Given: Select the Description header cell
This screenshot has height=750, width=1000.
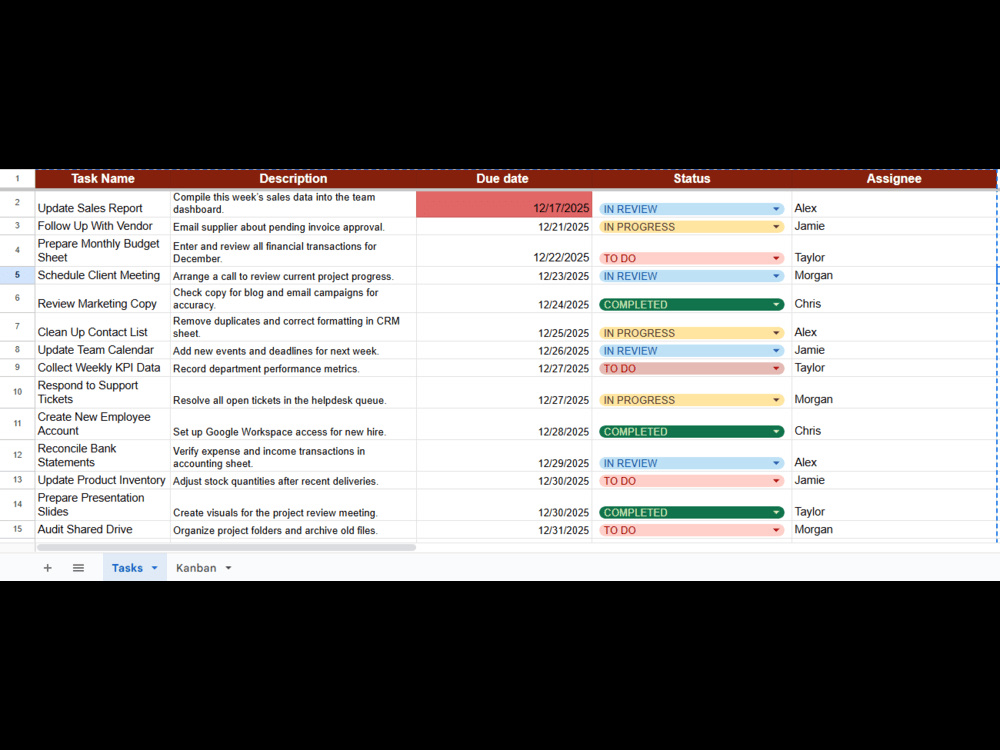Looking at the screenshot, I should [293, 179].
